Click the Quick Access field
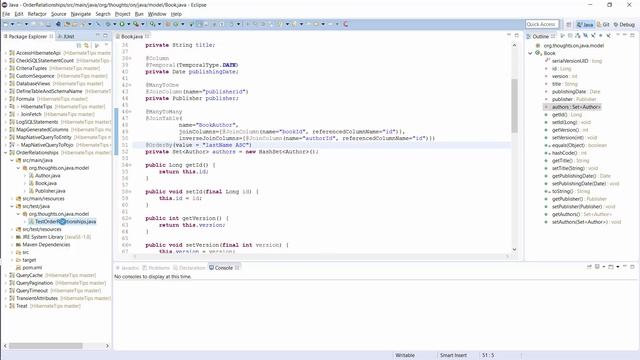 click(542, 24)
